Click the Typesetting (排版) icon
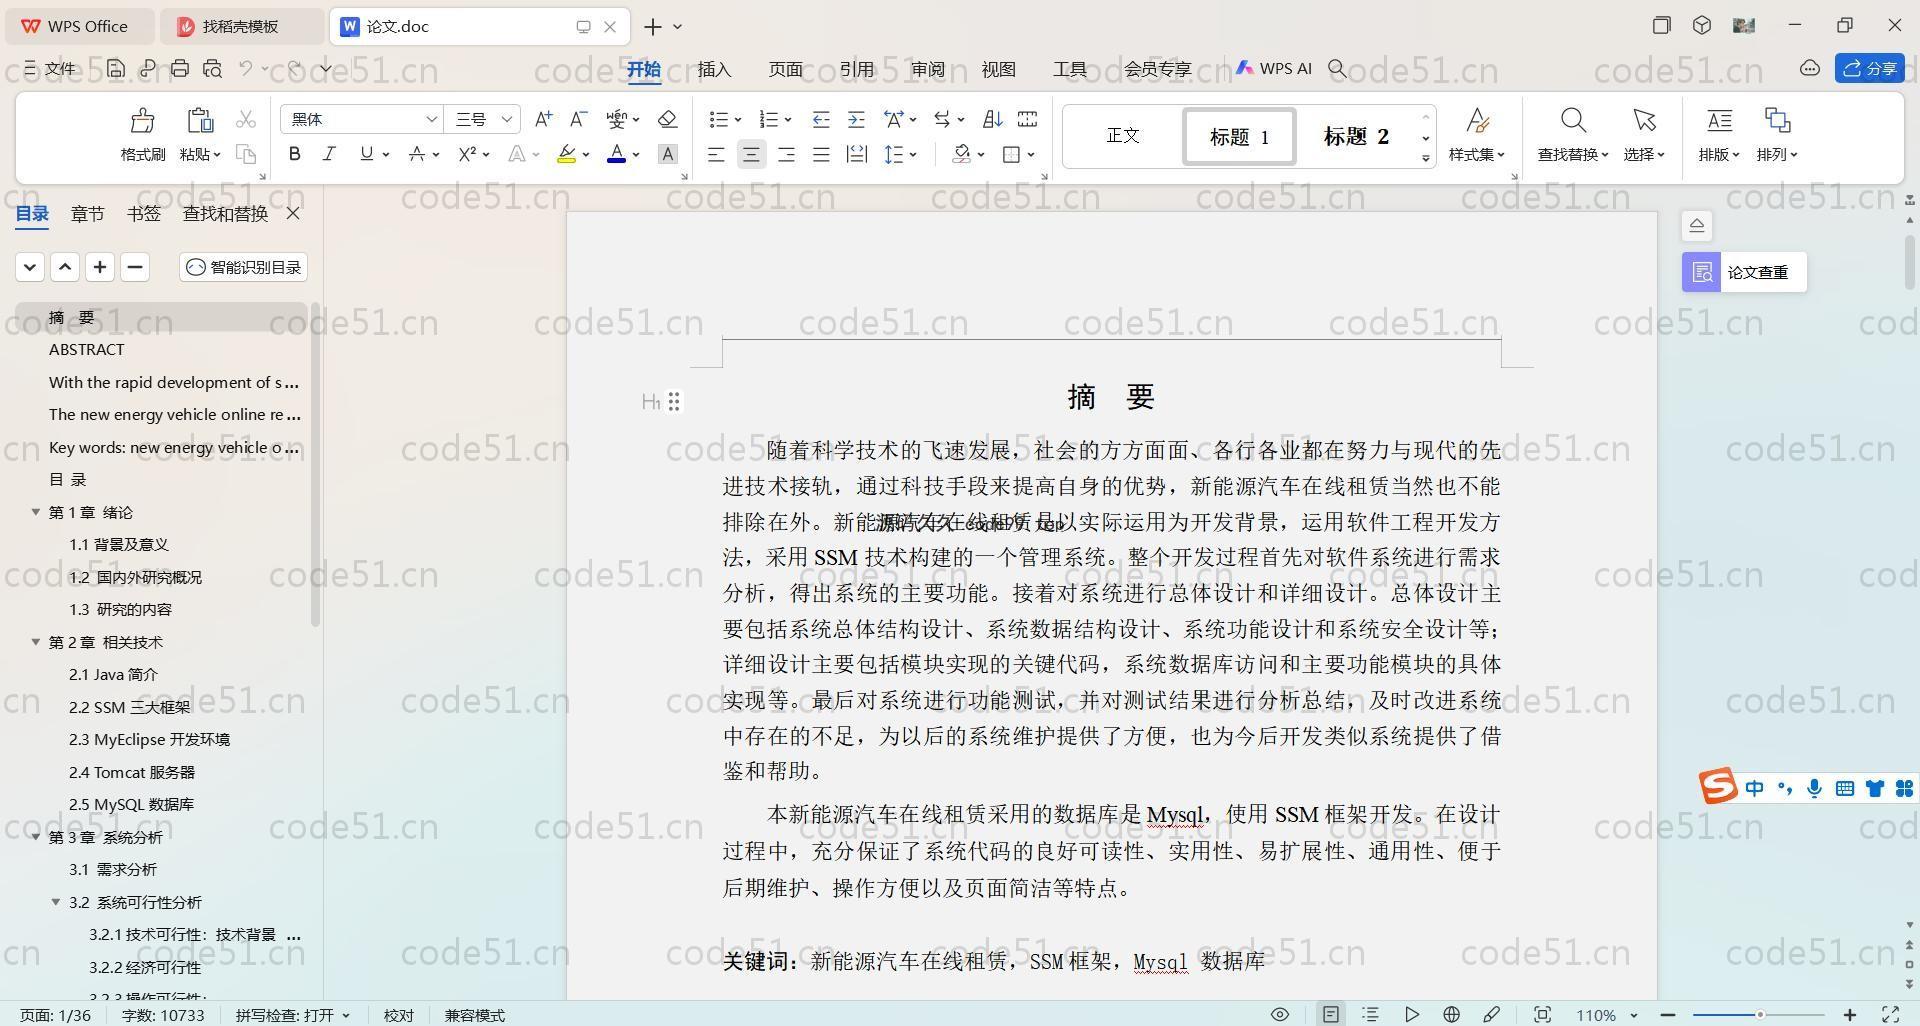Image resolution: width=1920 pixels, height=1026 pixels. pyautogui.click(x=1719, y=121)
